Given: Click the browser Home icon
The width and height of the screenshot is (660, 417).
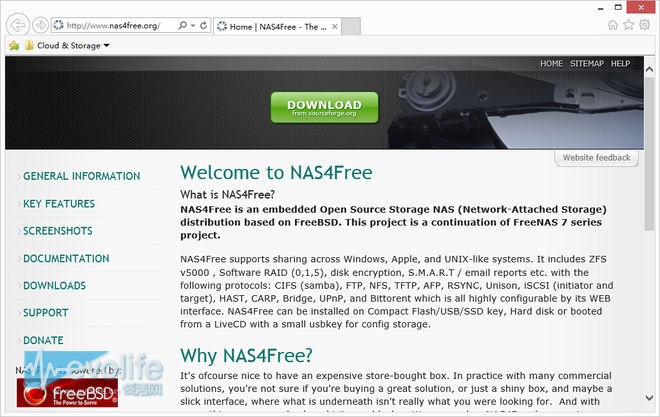Looking at the screenshot, I should click(x=613, y=25).
